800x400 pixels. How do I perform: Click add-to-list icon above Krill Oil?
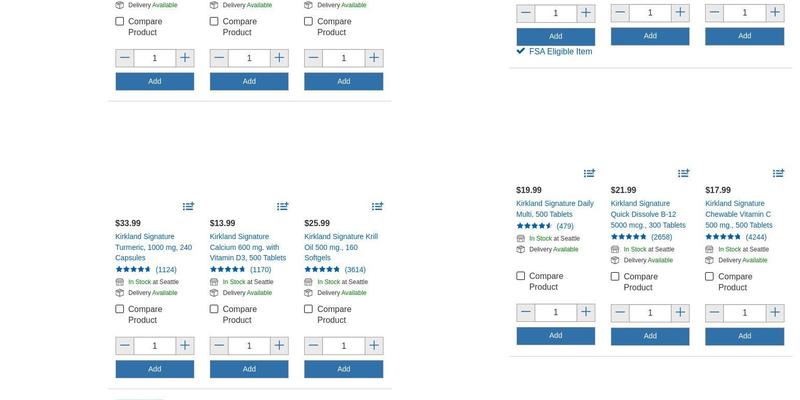[377, 206]
